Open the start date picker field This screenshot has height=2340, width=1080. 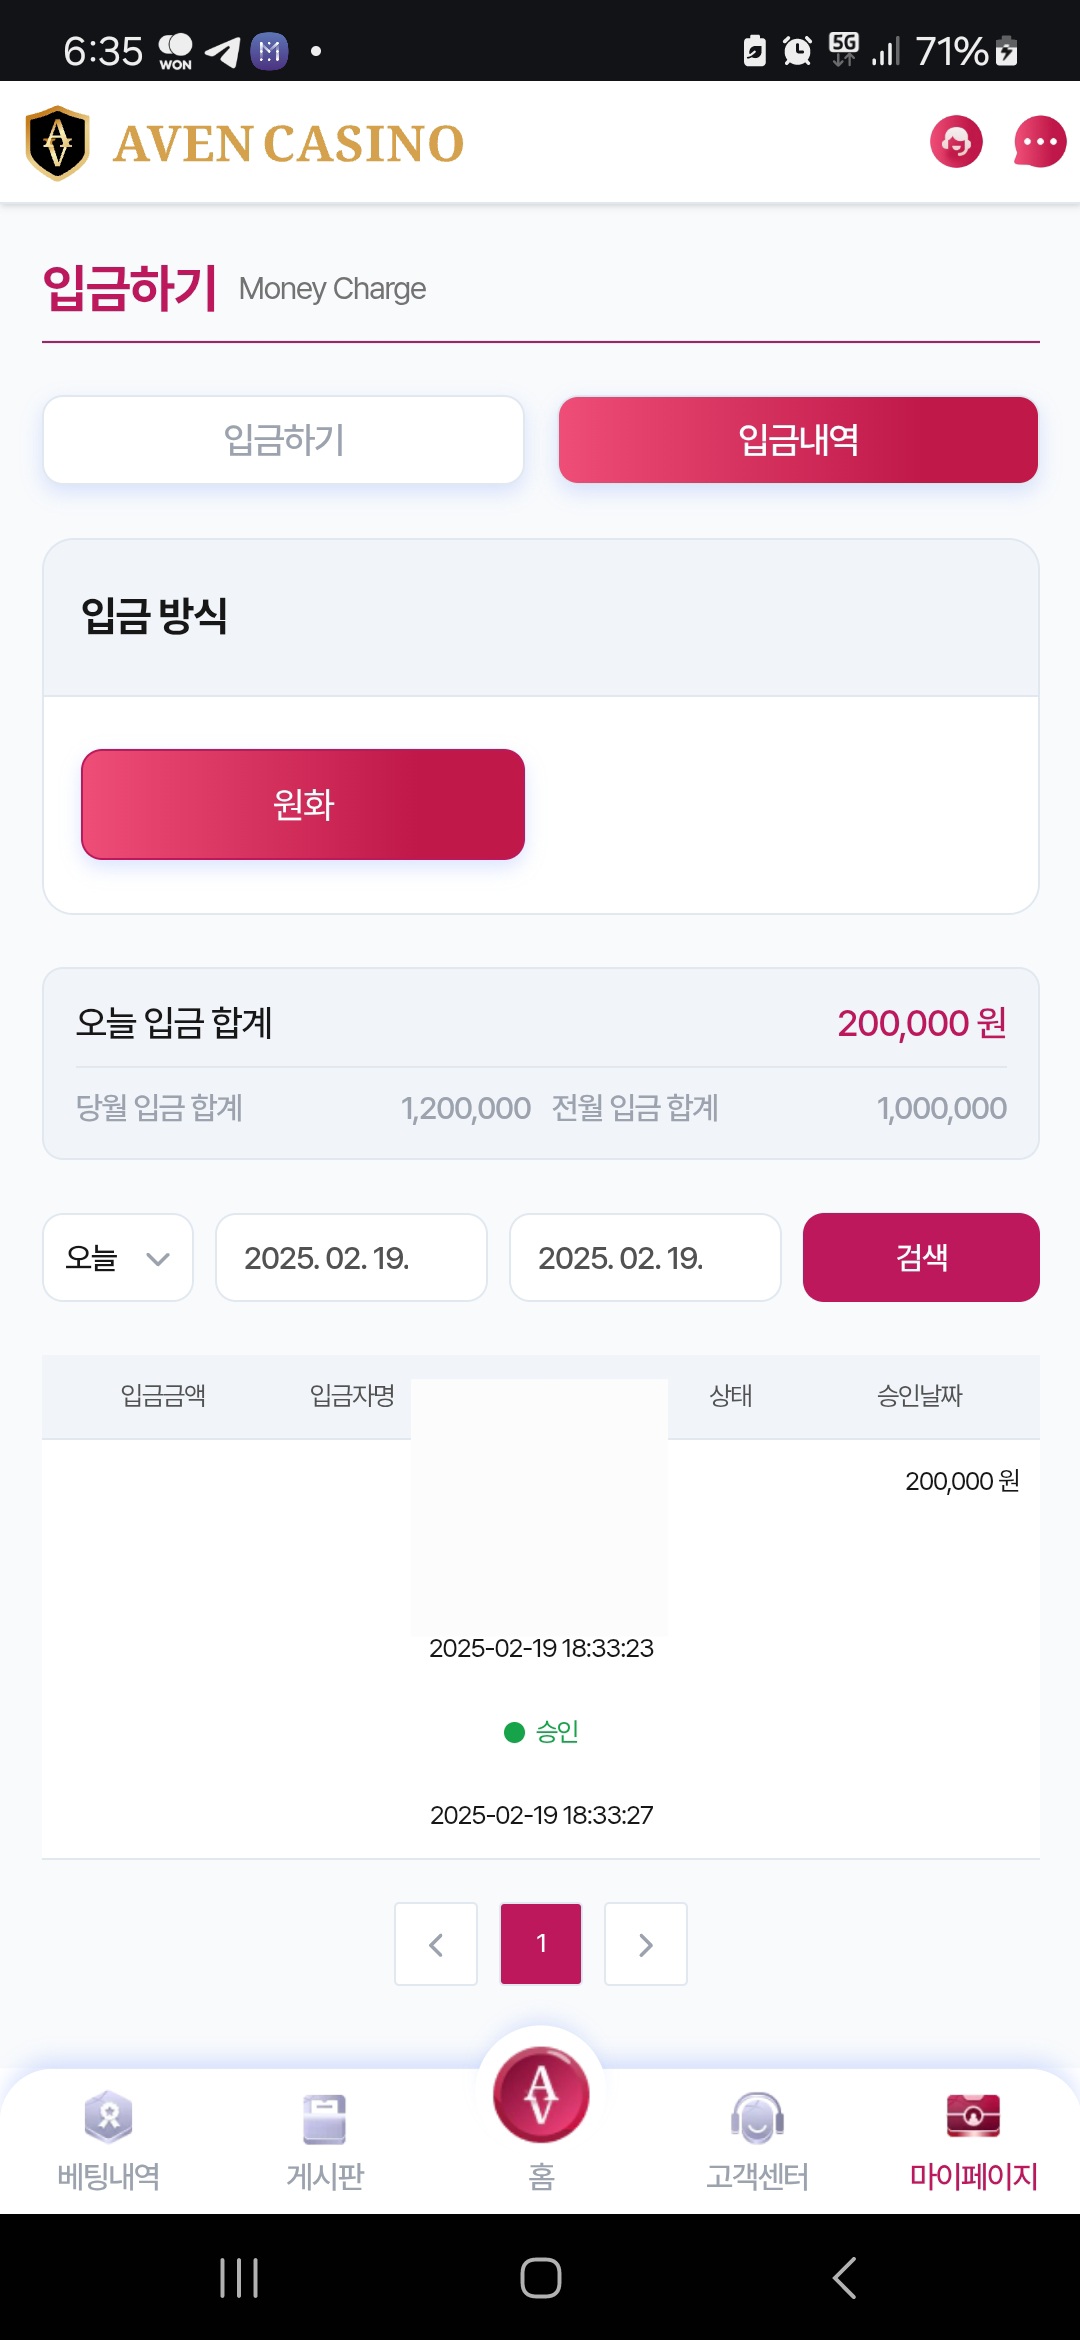pyautogui.click(x=351, y=1257)
